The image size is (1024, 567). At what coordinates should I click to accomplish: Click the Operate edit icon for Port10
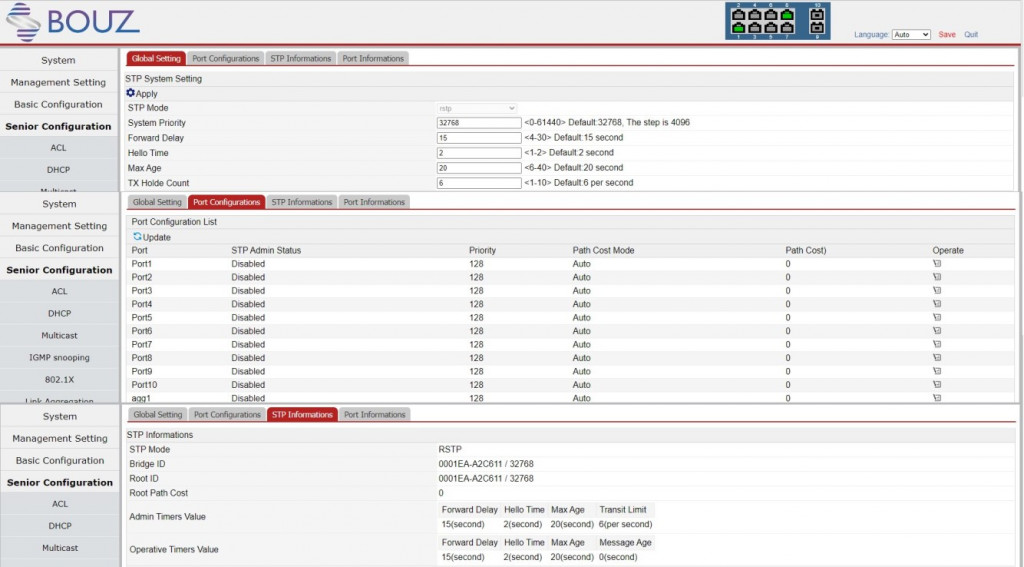(x=937, y=385)
